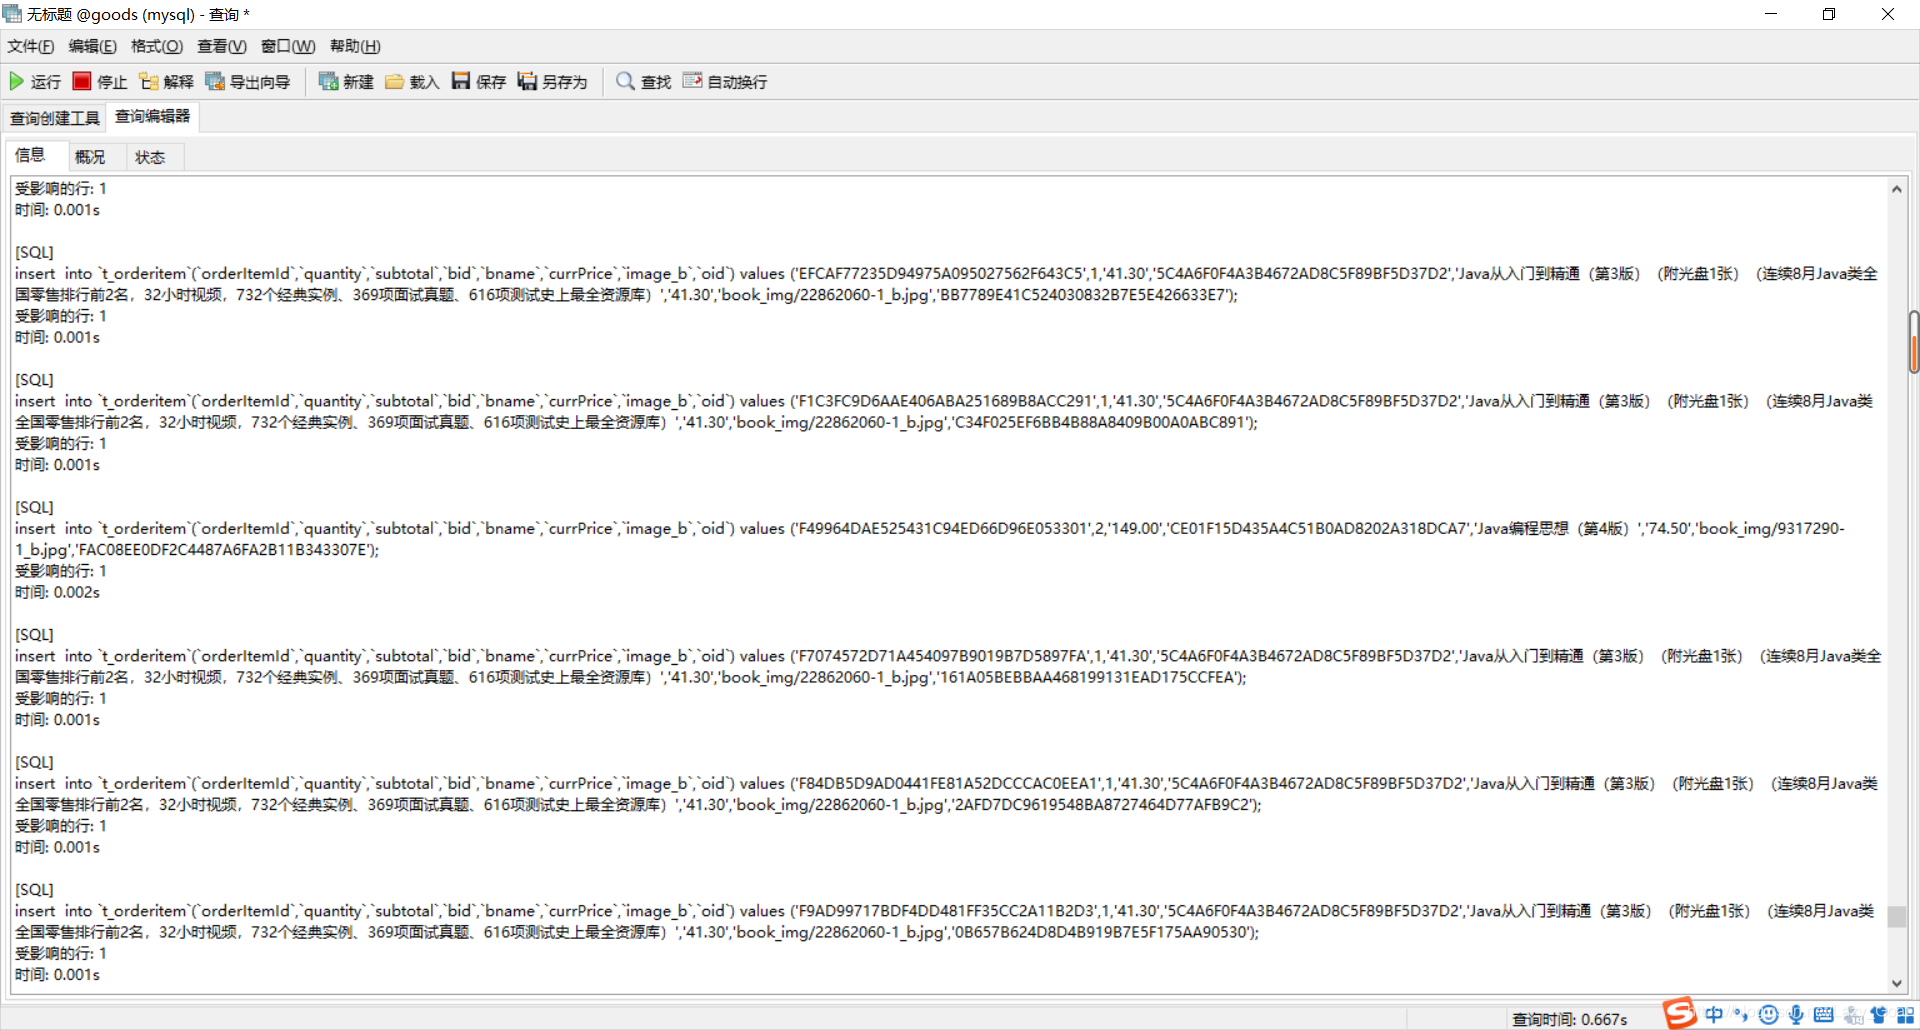Screen dimensions: 1920x1030
Task: Click the Navicat window title icon
Action: (x=12, y=14)
